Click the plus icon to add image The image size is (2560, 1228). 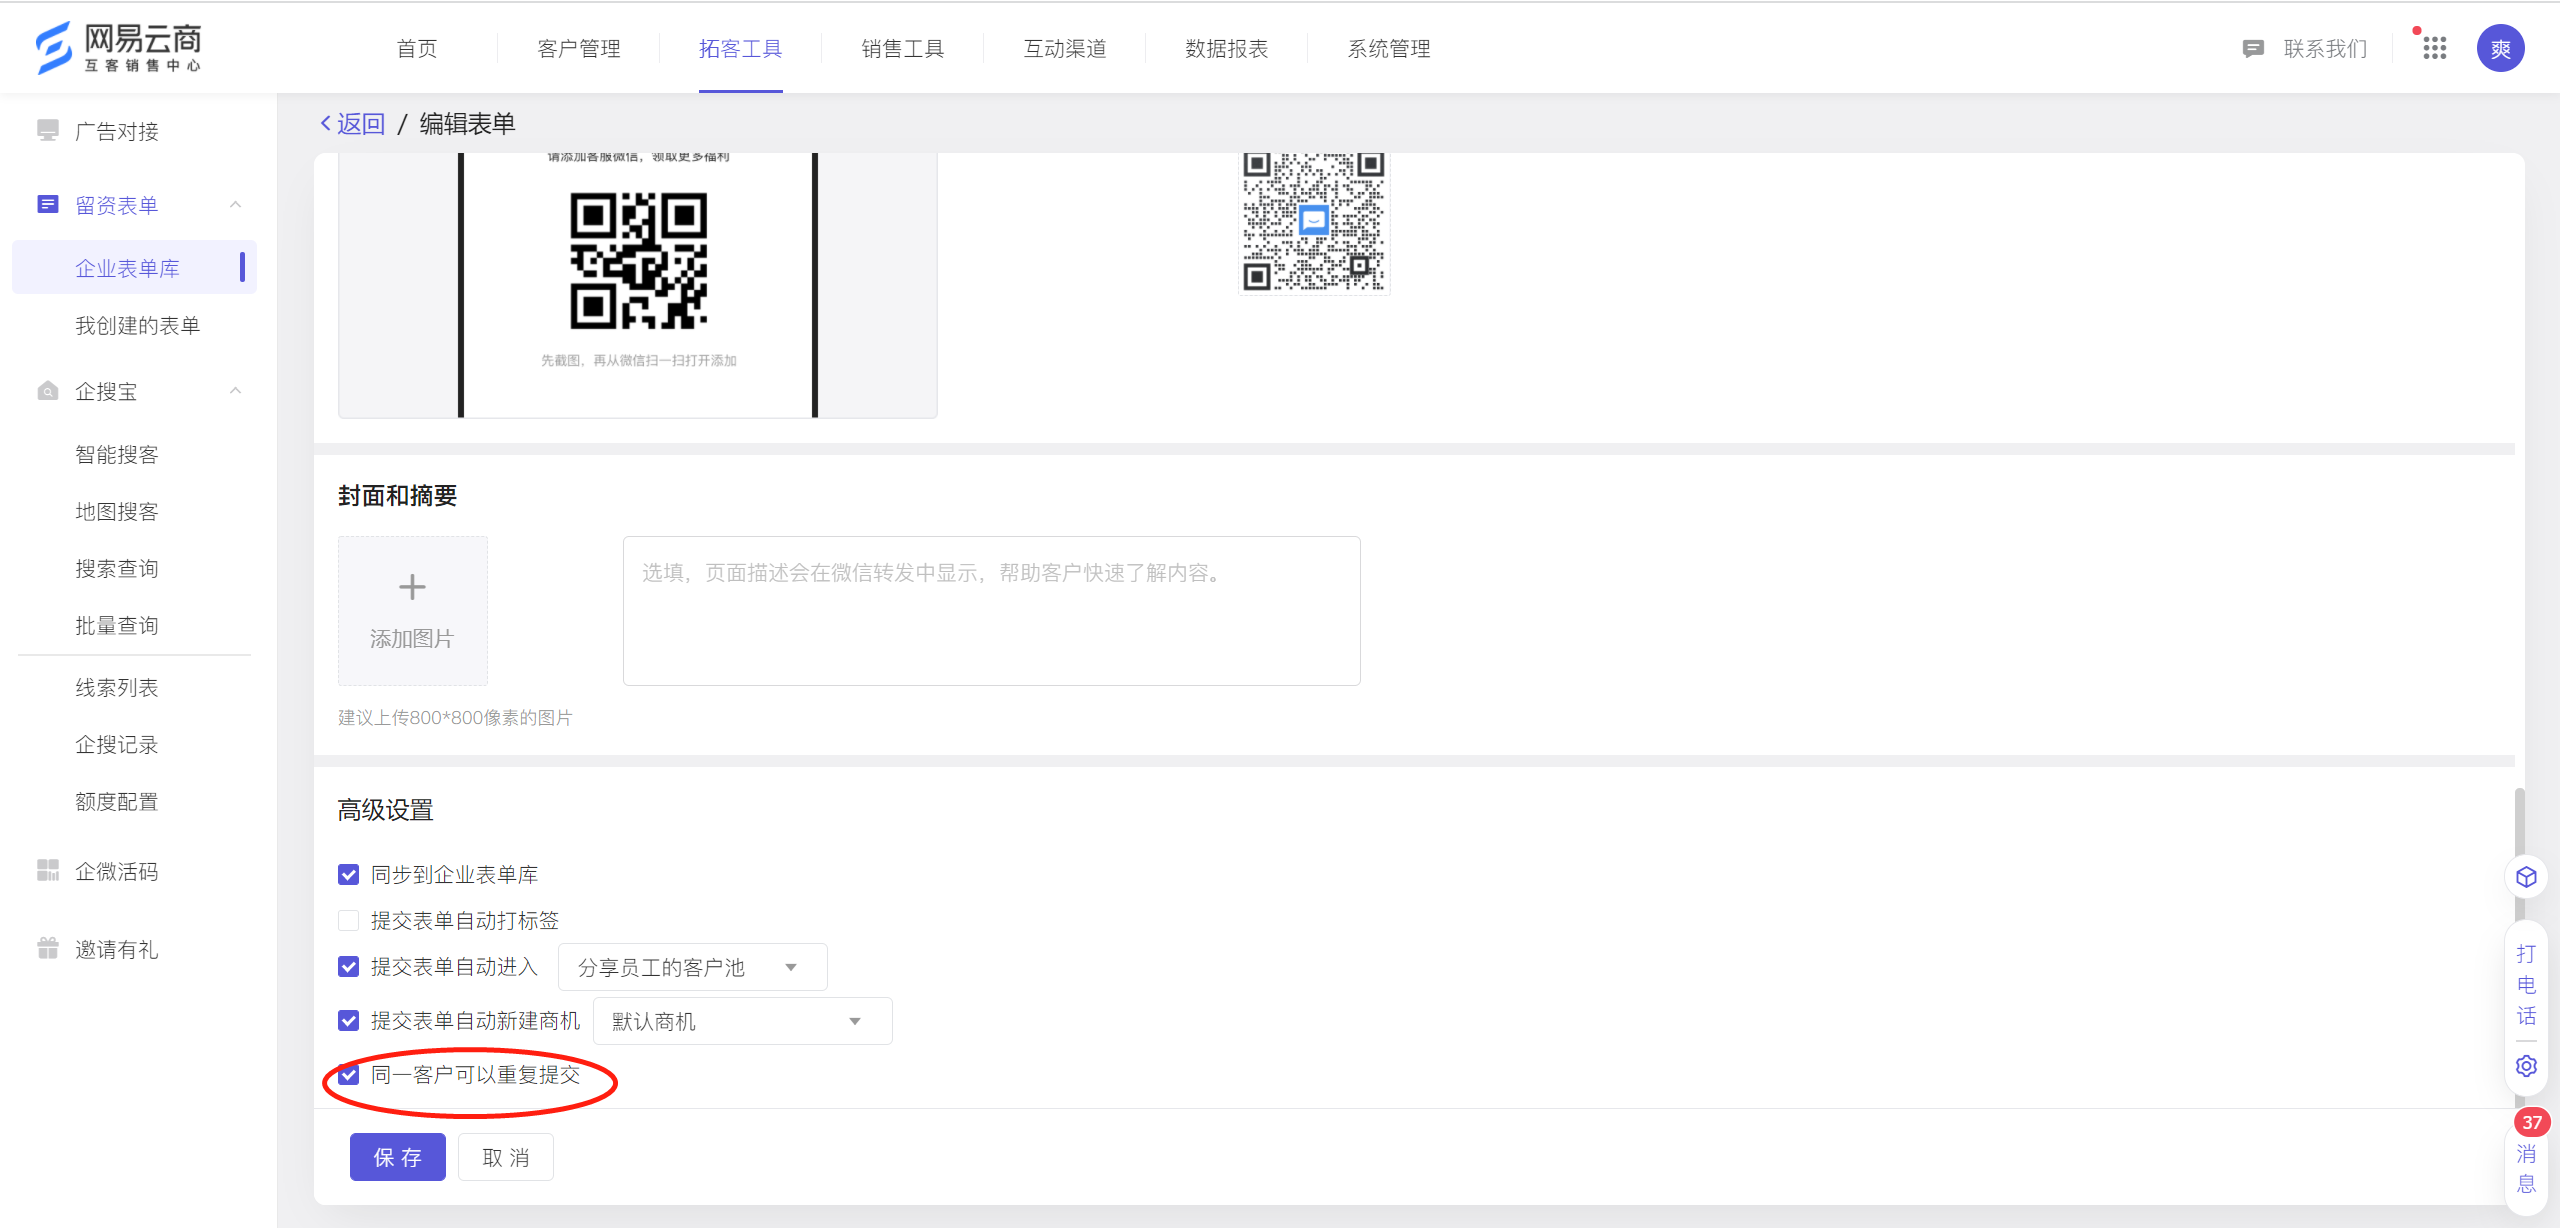pyautogui.click(x=412, y=587)
